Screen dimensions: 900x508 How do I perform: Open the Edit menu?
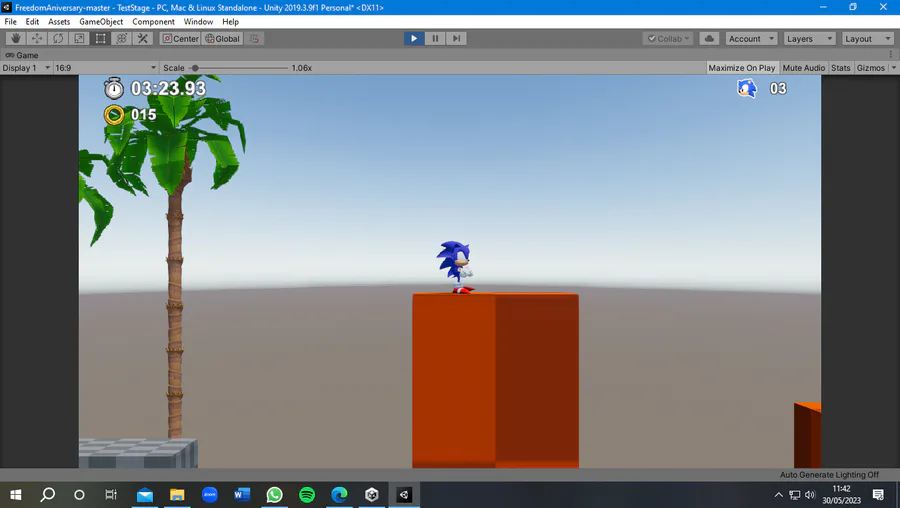click(x=32, y=22)
